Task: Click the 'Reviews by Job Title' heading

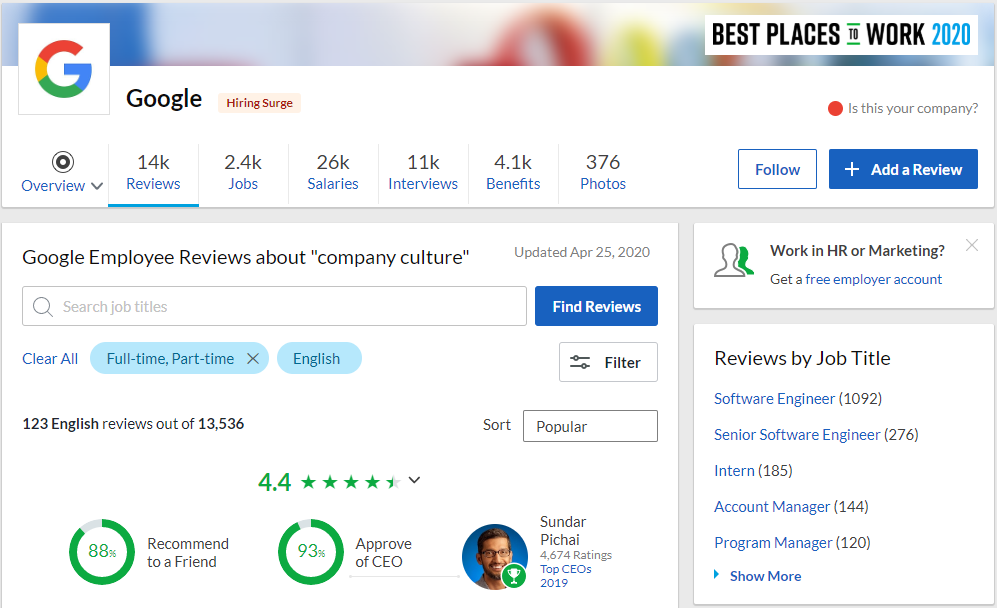Action: click(802, 358)
